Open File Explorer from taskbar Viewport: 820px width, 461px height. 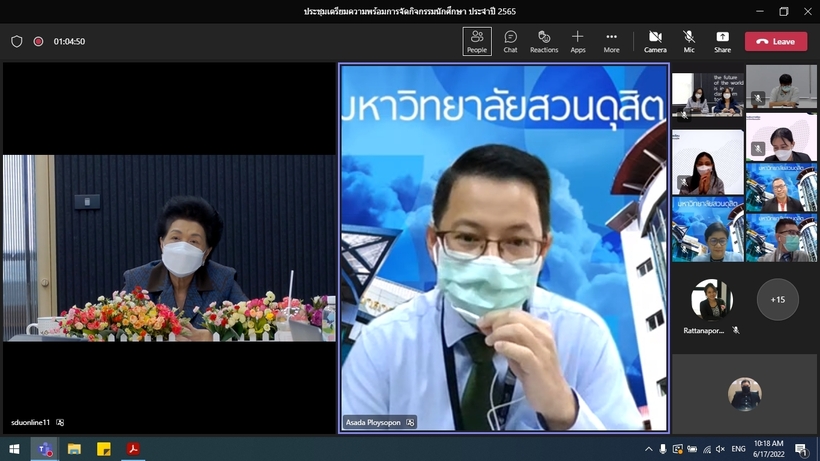pos(74,448)
